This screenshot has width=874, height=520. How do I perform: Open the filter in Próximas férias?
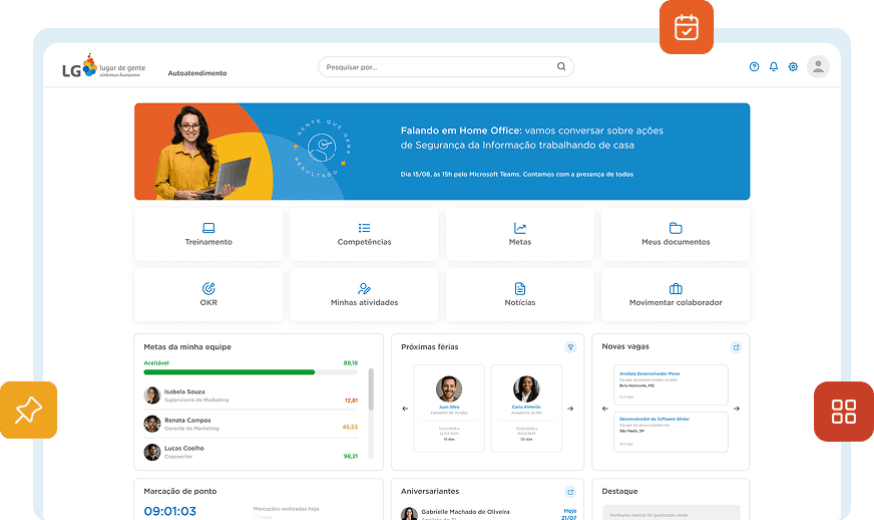571,347
